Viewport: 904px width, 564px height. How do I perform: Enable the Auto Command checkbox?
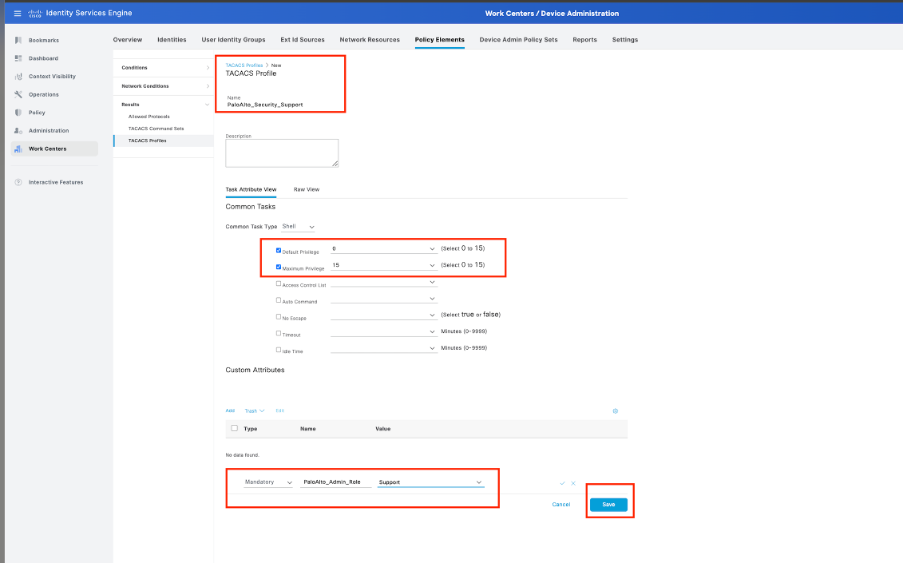(278, 300)
